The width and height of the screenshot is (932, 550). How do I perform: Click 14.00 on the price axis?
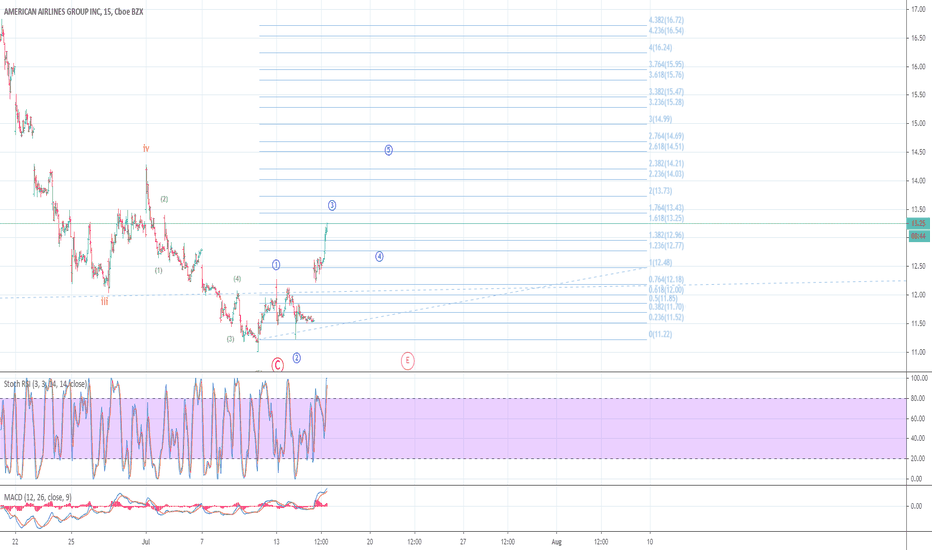918,181
